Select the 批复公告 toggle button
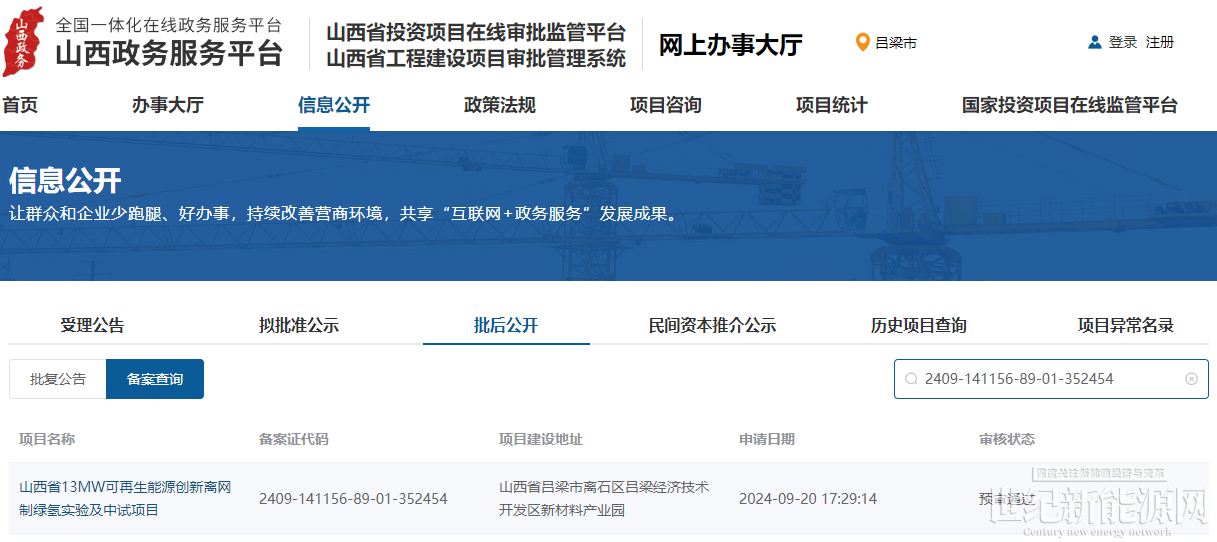 click(58, 379)
